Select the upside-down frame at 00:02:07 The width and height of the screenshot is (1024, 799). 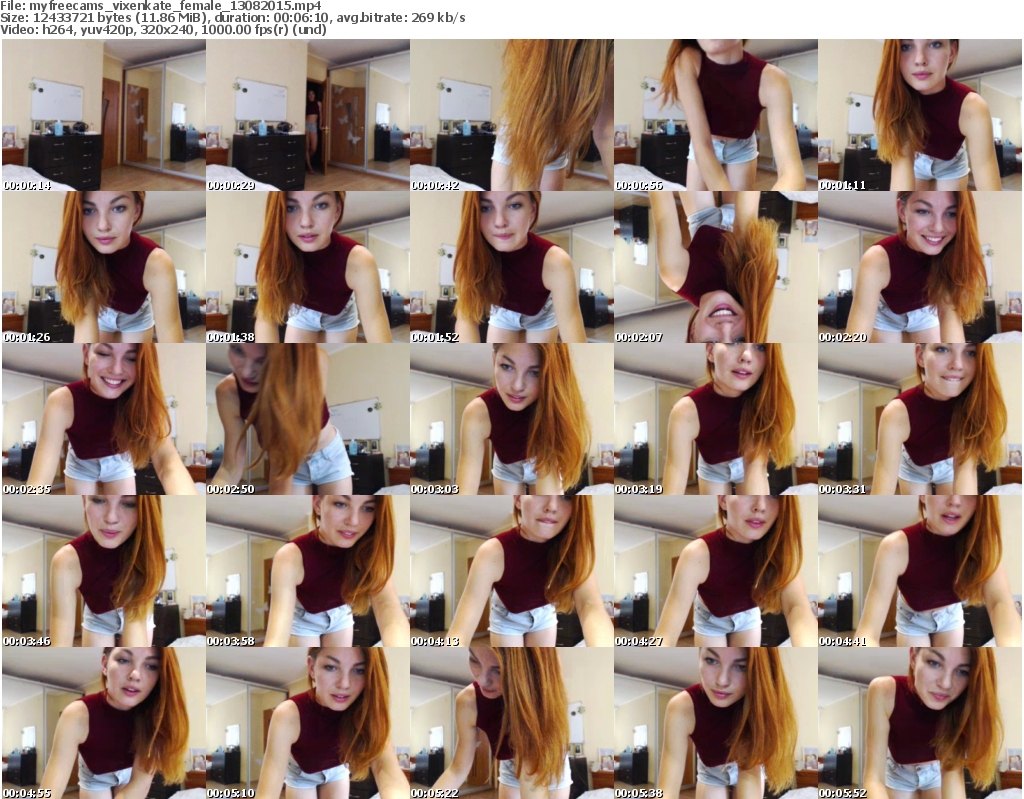click(x=716, y=267)
